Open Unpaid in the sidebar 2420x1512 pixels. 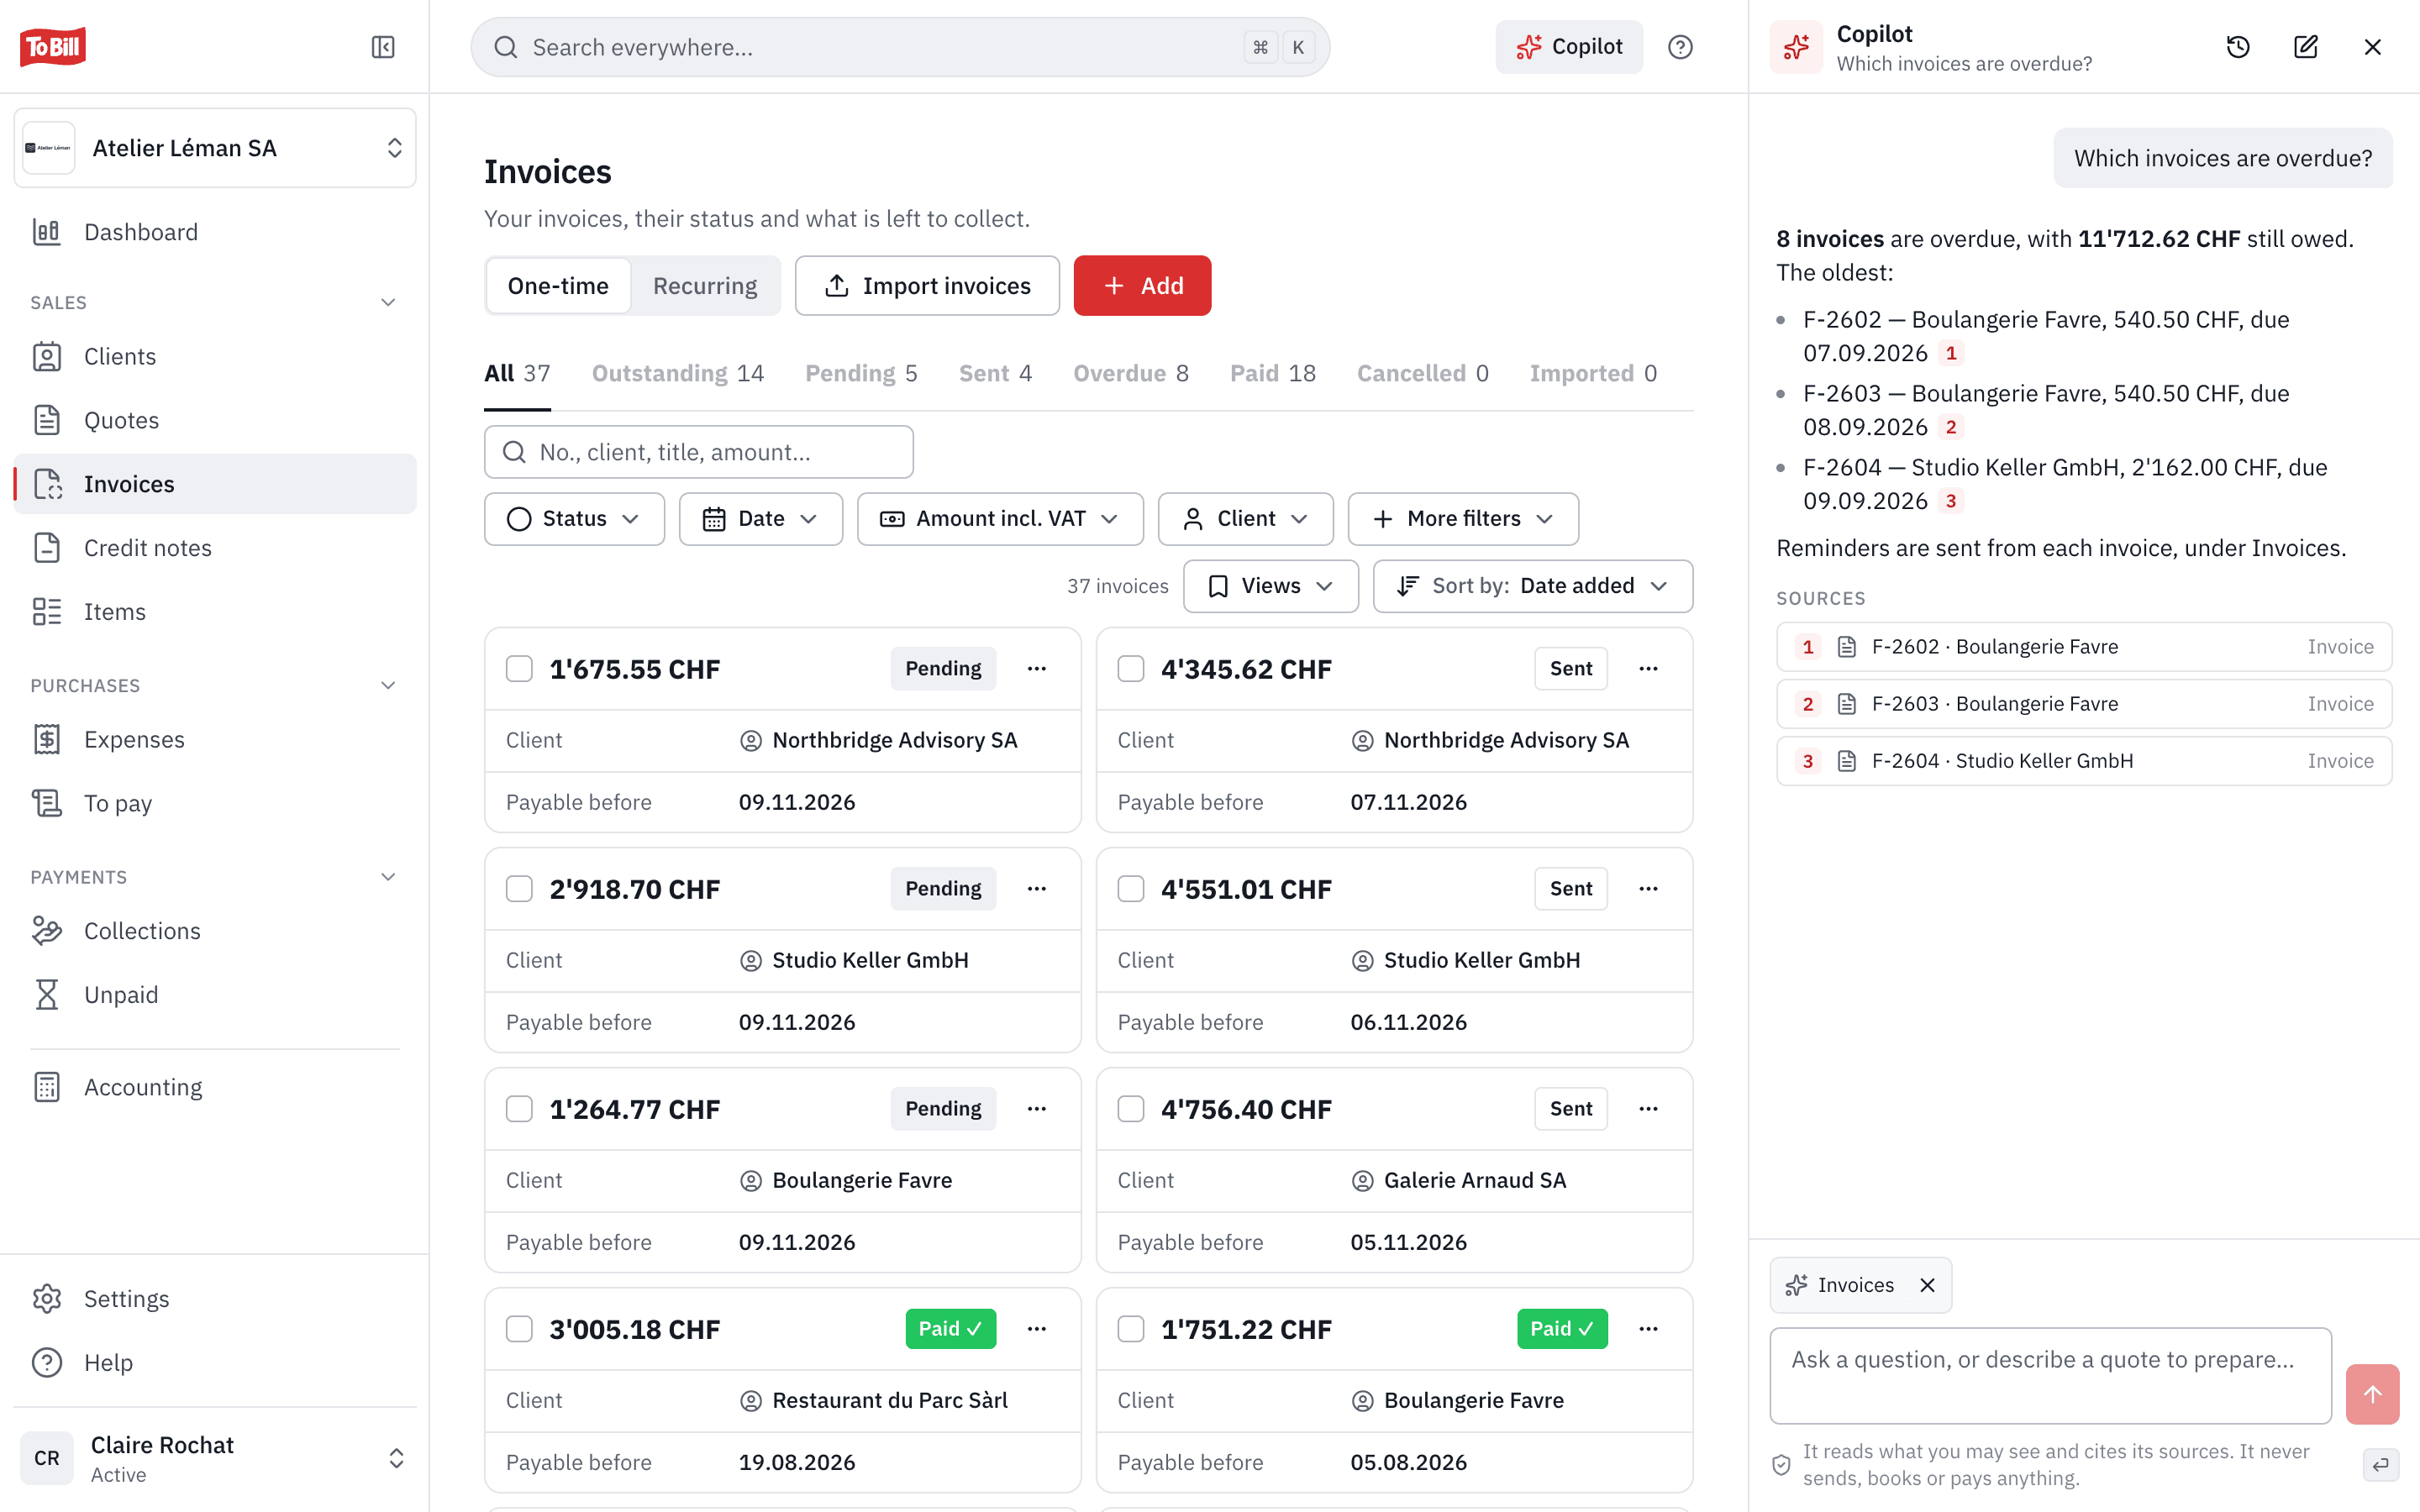215,995
